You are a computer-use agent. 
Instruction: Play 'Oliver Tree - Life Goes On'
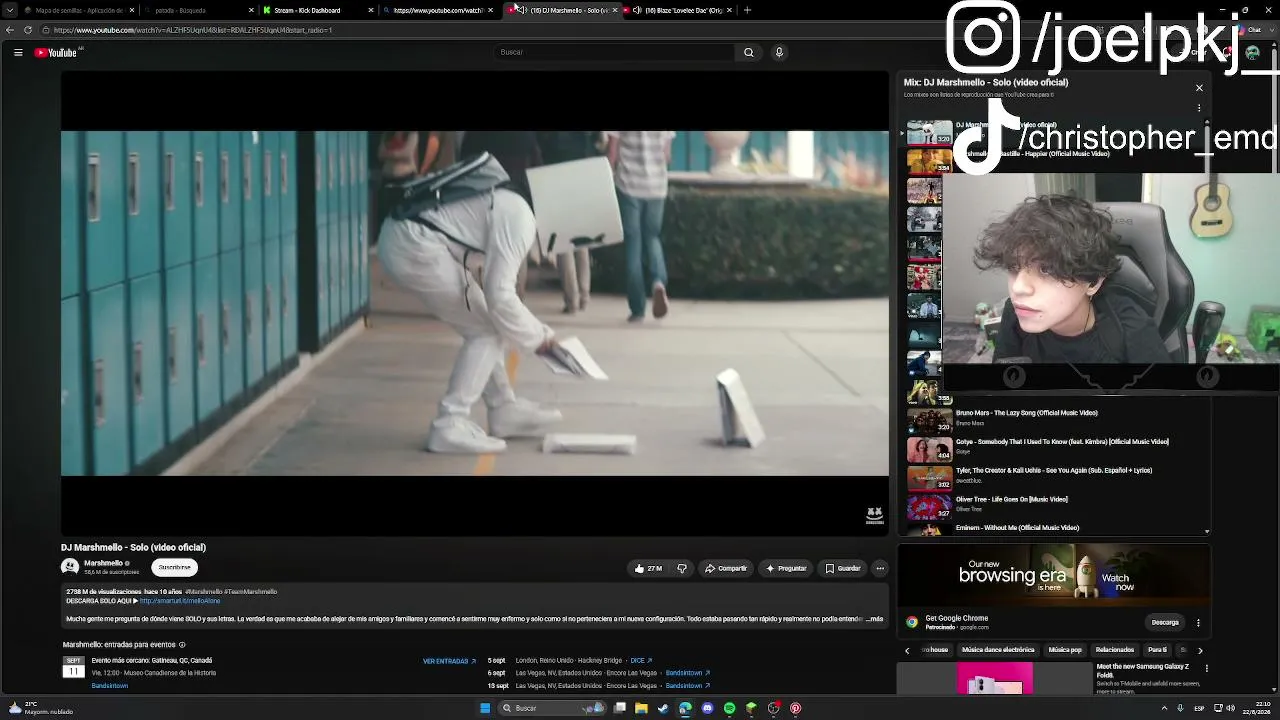1056,507
